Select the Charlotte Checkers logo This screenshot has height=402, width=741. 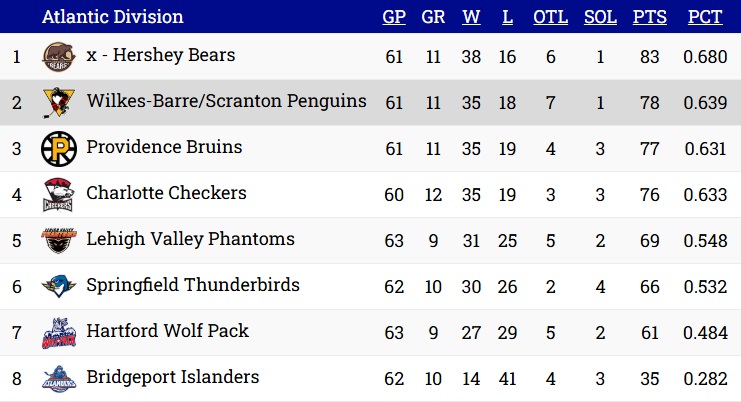tap(59, 195)
